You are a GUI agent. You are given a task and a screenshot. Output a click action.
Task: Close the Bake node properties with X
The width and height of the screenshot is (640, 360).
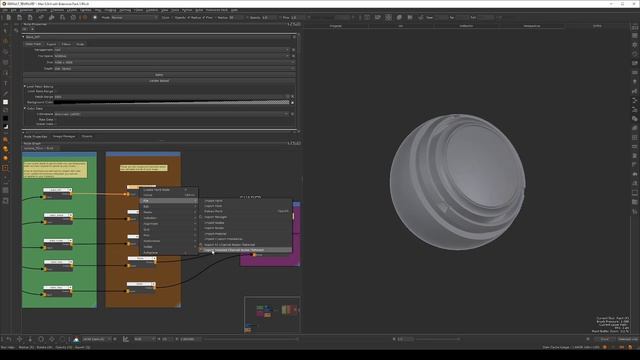294,37
